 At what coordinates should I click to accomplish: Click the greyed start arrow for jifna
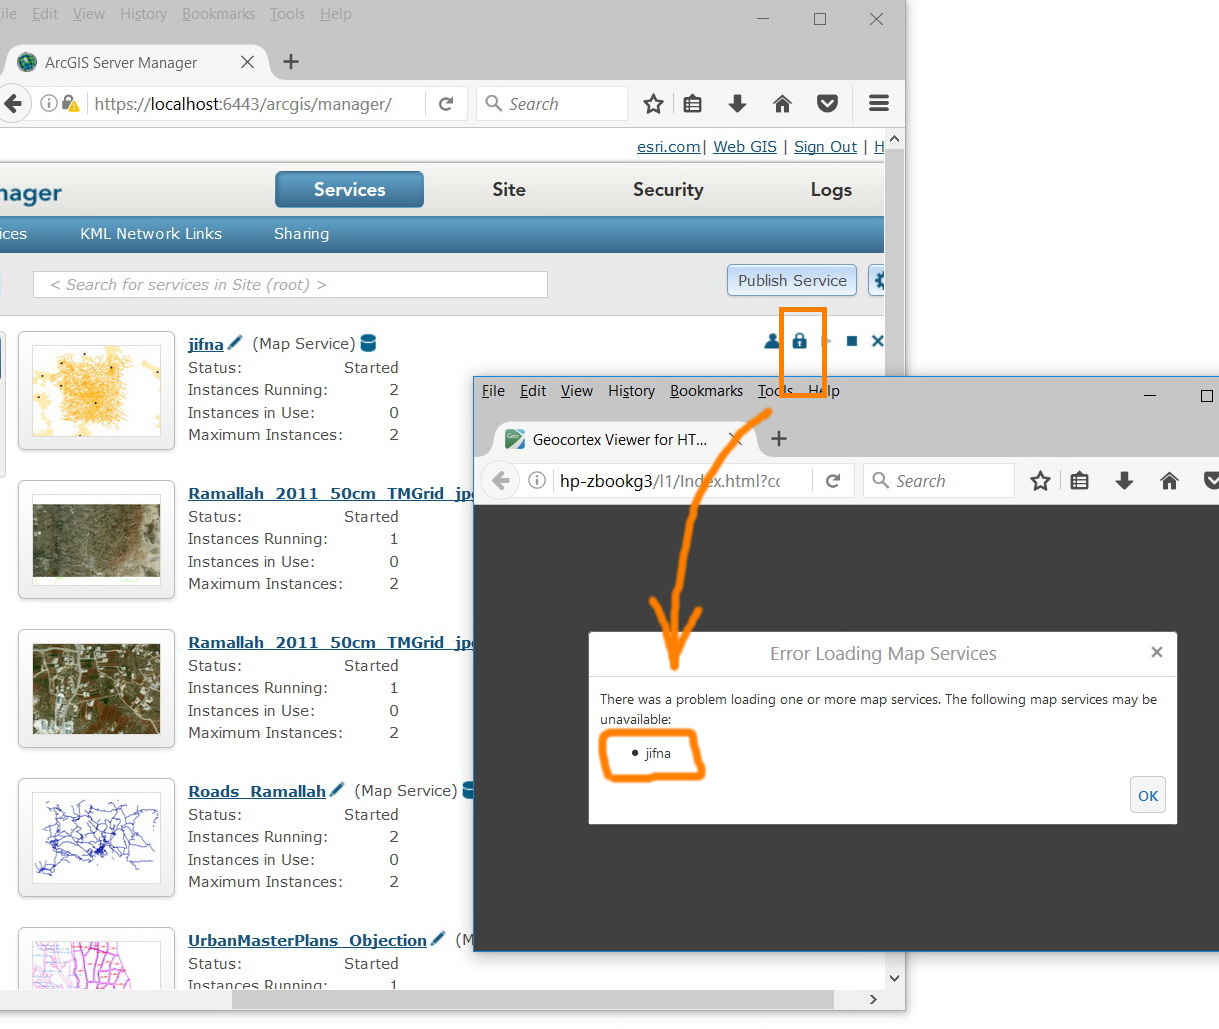click(826, 341)
